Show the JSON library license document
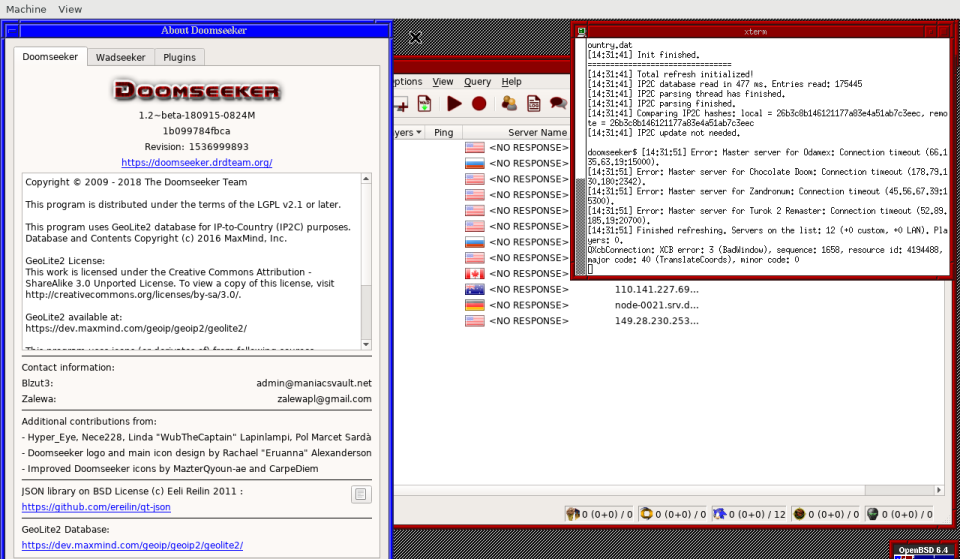The width and height of the screenshot is (960, 559). point(361,494)
